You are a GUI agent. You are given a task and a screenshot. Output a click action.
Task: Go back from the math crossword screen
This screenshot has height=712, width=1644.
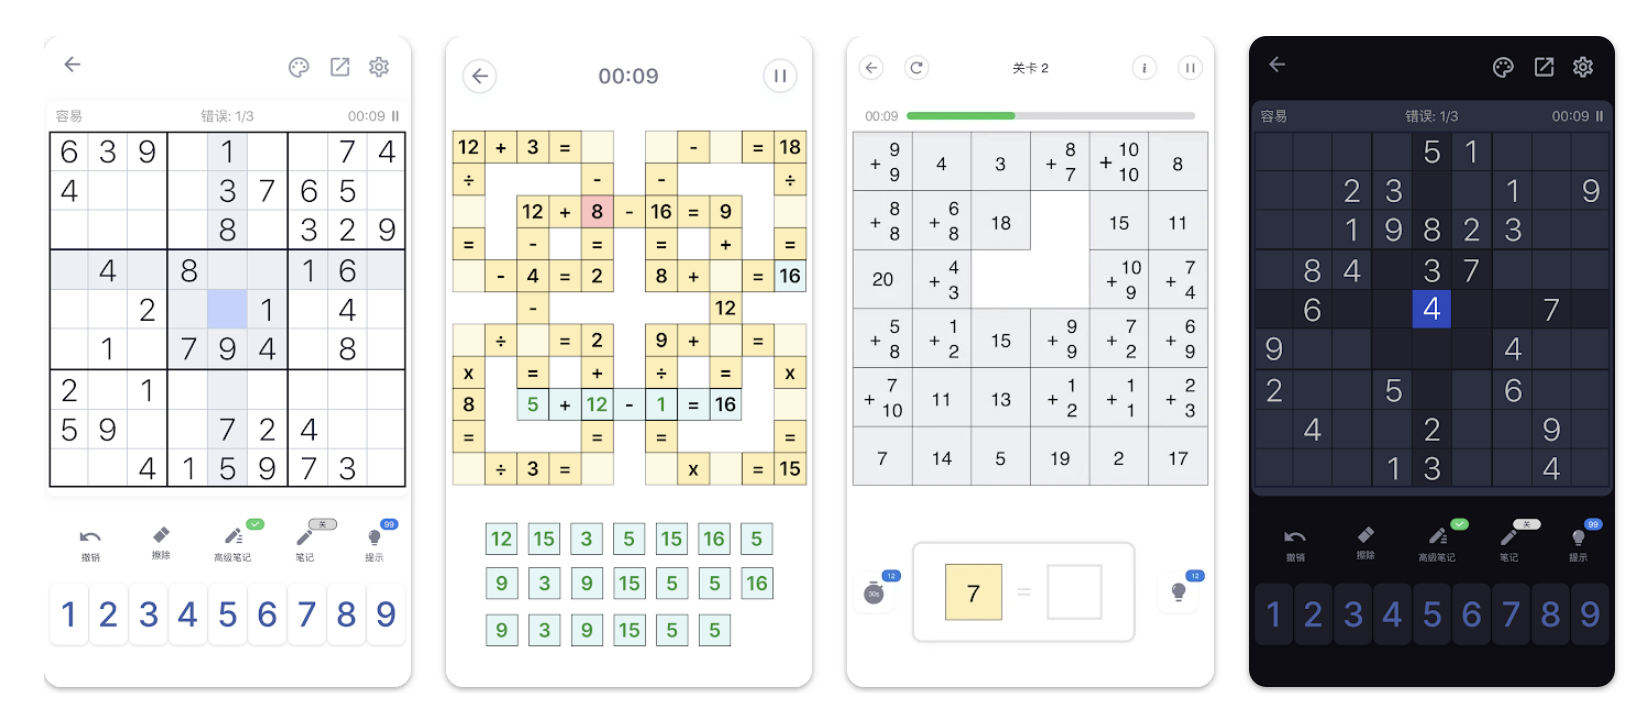click(480, 76)
